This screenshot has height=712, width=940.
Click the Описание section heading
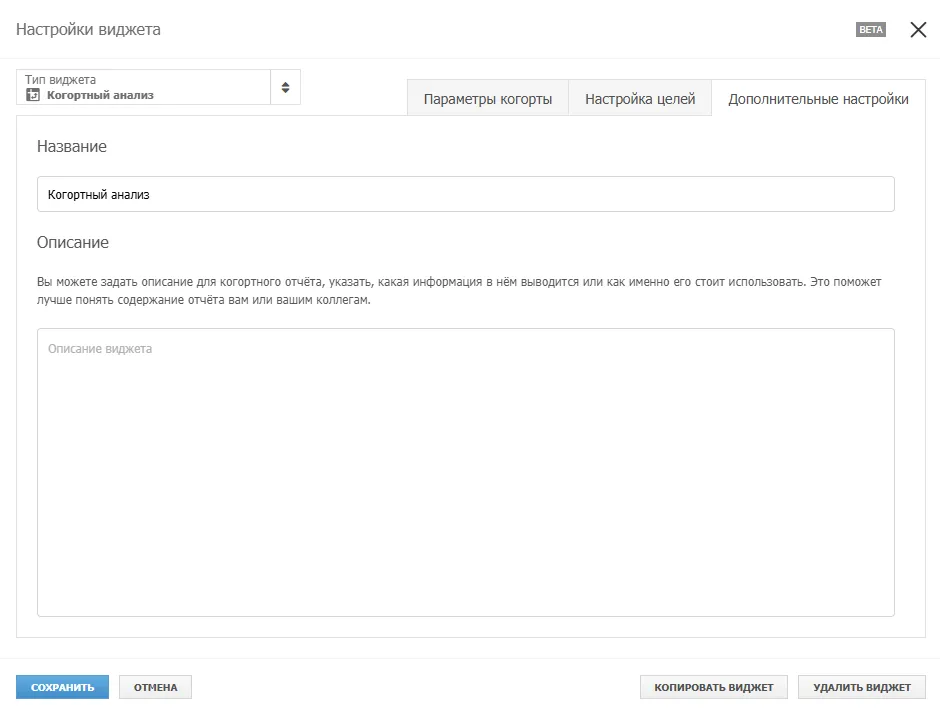73,242
